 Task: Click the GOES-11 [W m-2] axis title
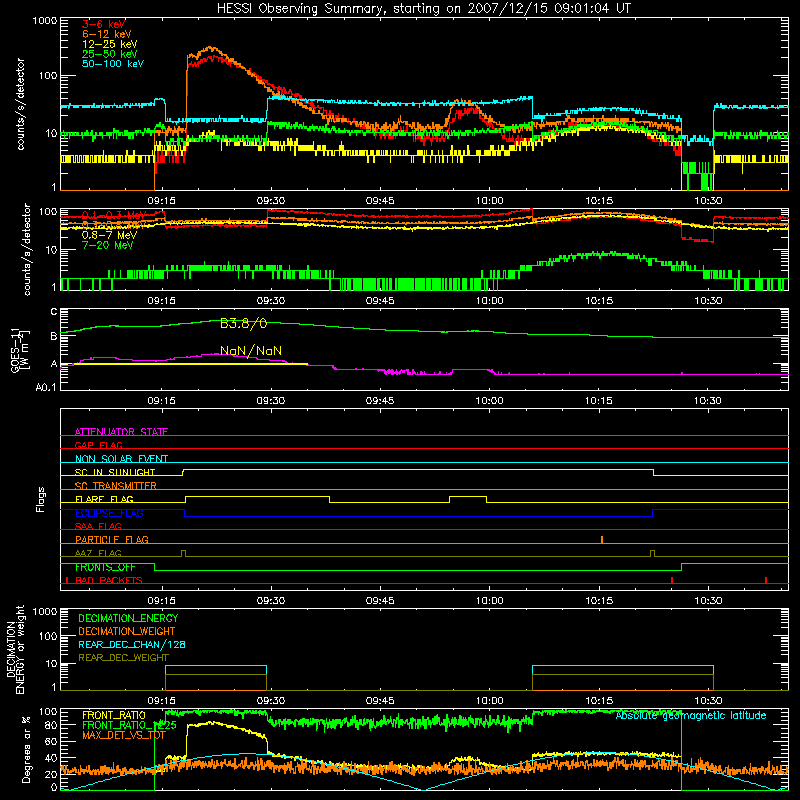point(19,350)
